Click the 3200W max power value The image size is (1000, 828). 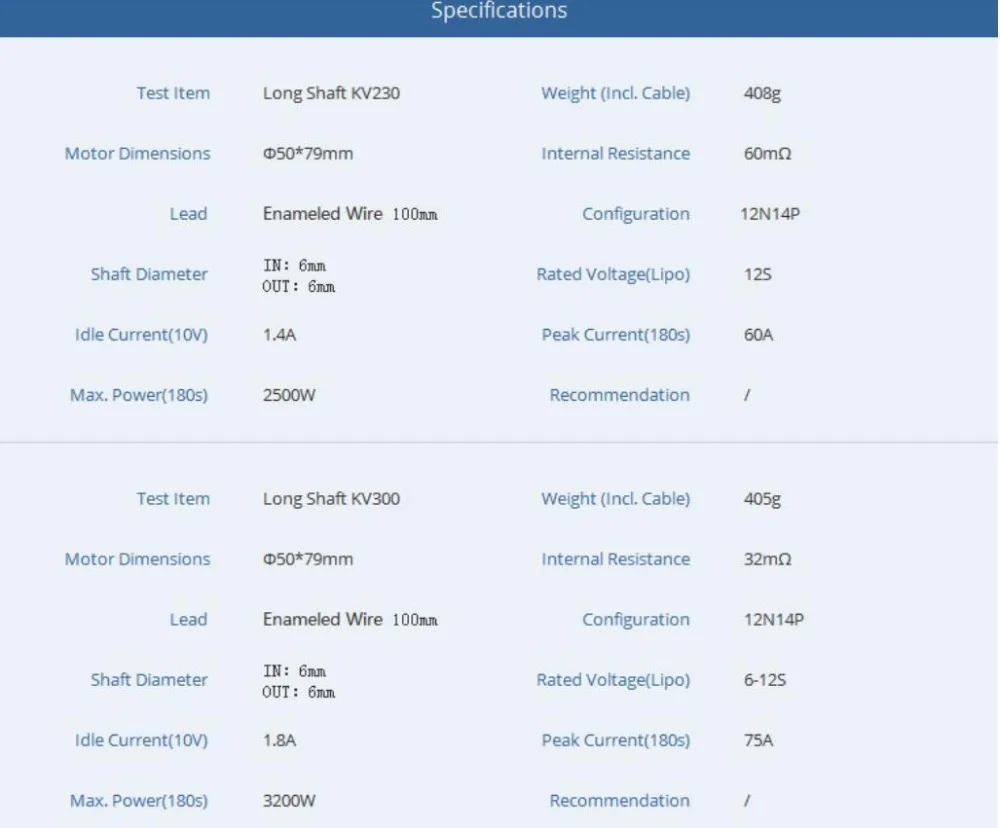tap(289, 801)
